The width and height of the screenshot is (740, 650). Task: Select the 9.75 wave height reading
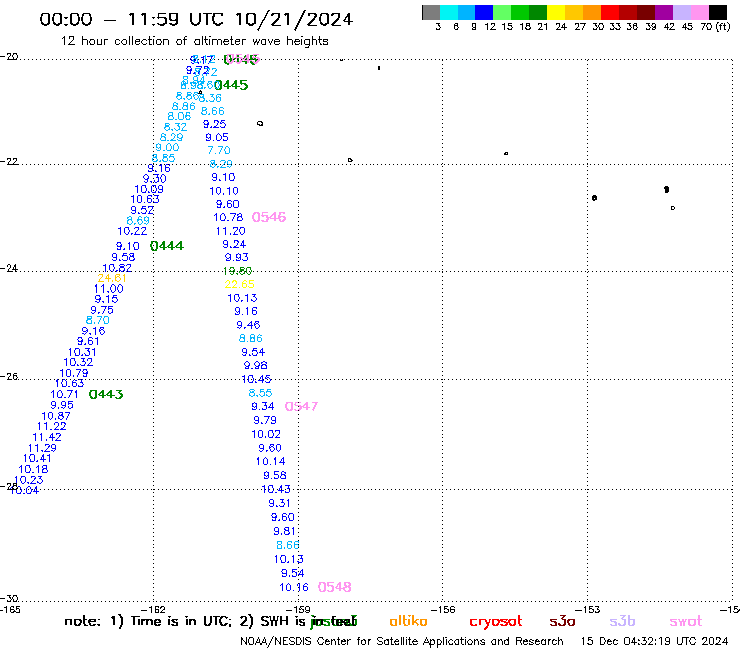coord(102,310)
